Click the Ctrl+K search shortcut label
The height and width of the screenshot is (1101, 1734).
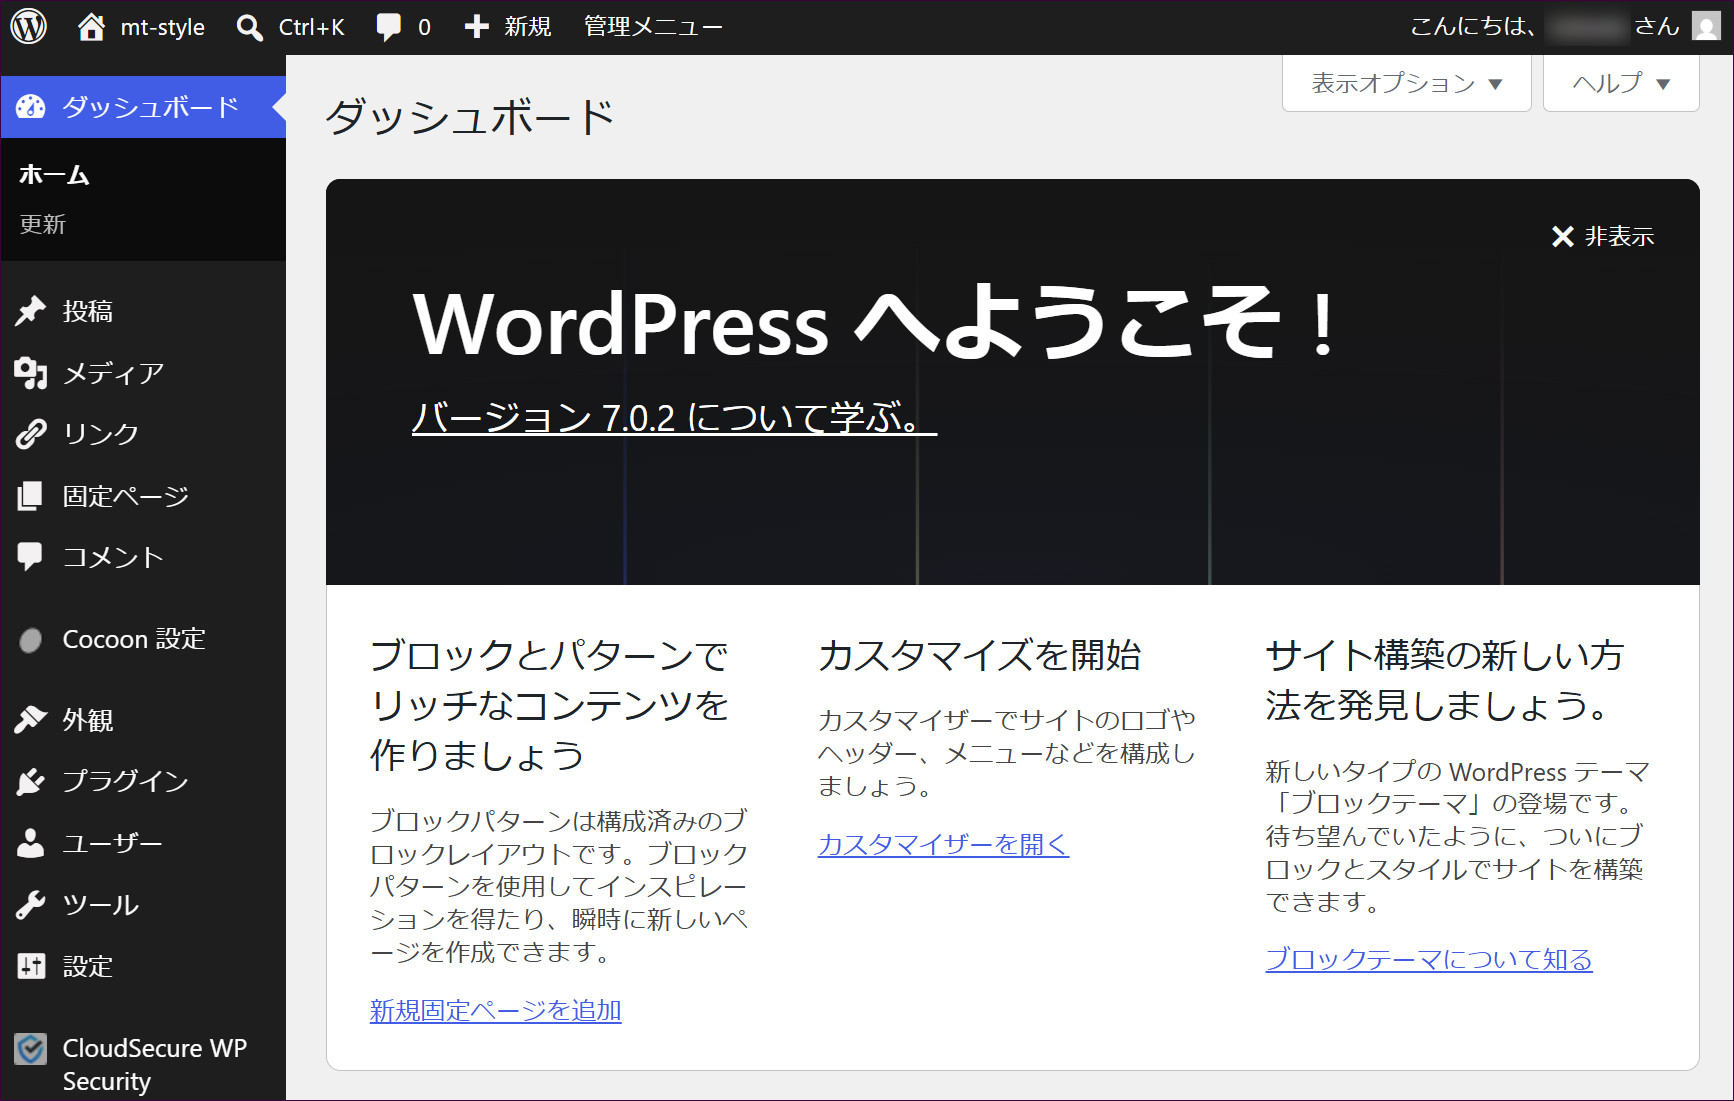click(x=312, y=27)
